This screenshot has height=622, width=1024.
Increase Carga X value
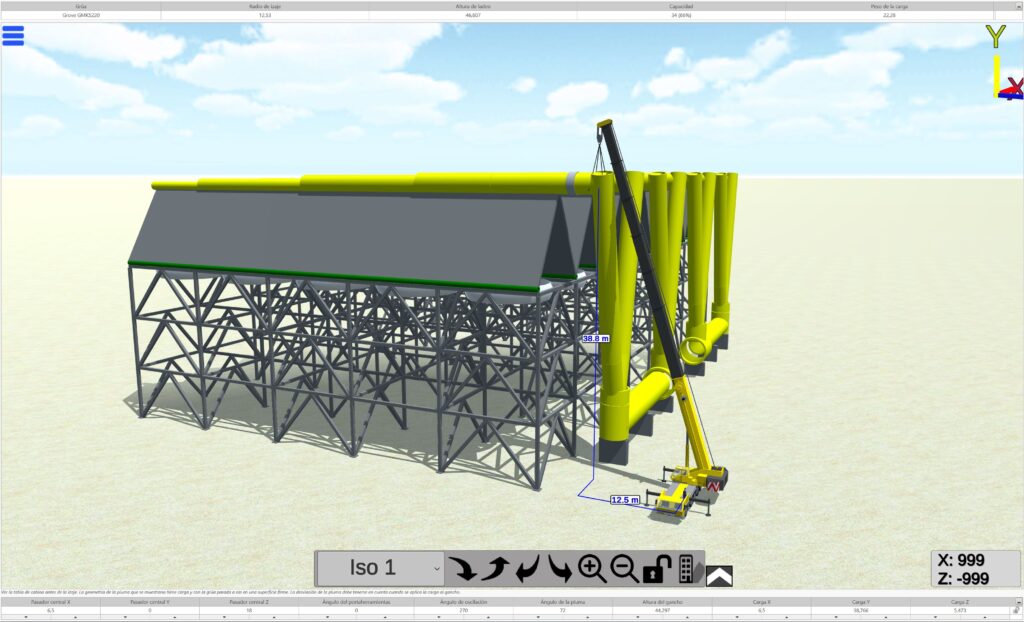point(787,617)
